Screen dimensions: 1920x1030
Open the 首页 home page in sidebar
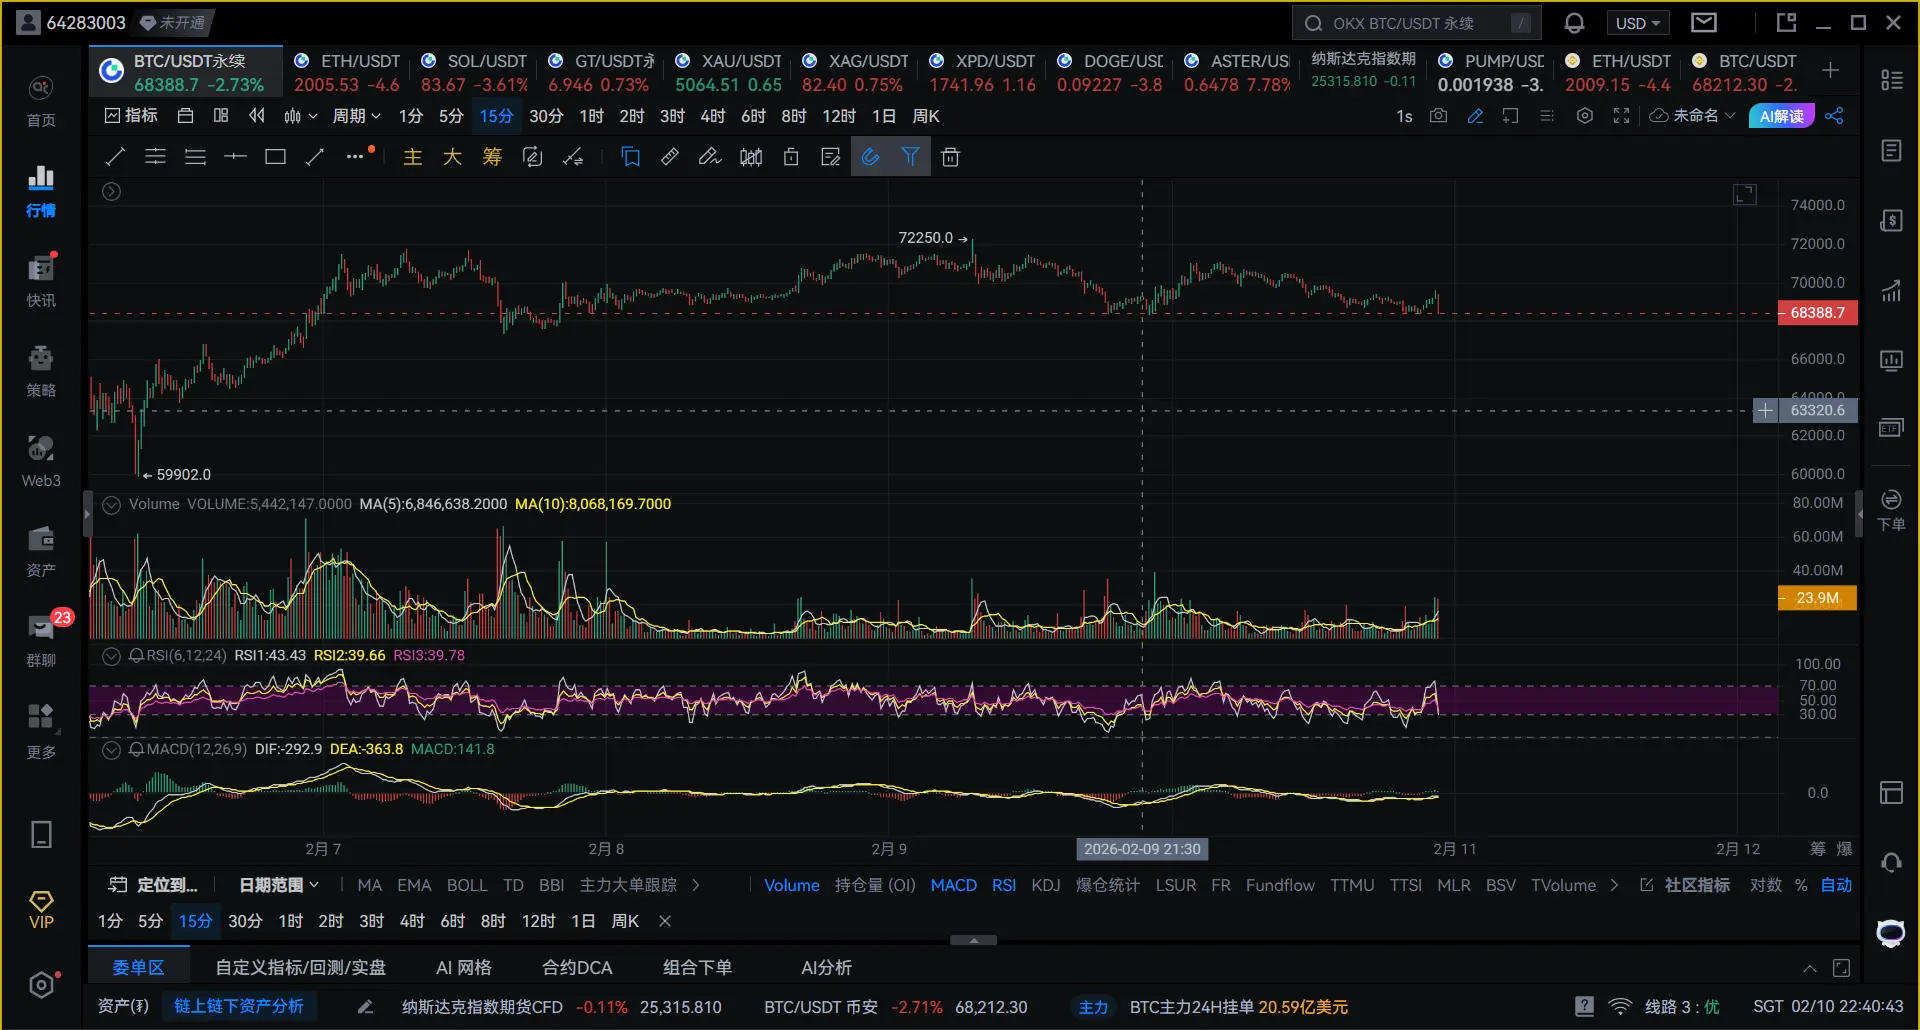(41, 102)
